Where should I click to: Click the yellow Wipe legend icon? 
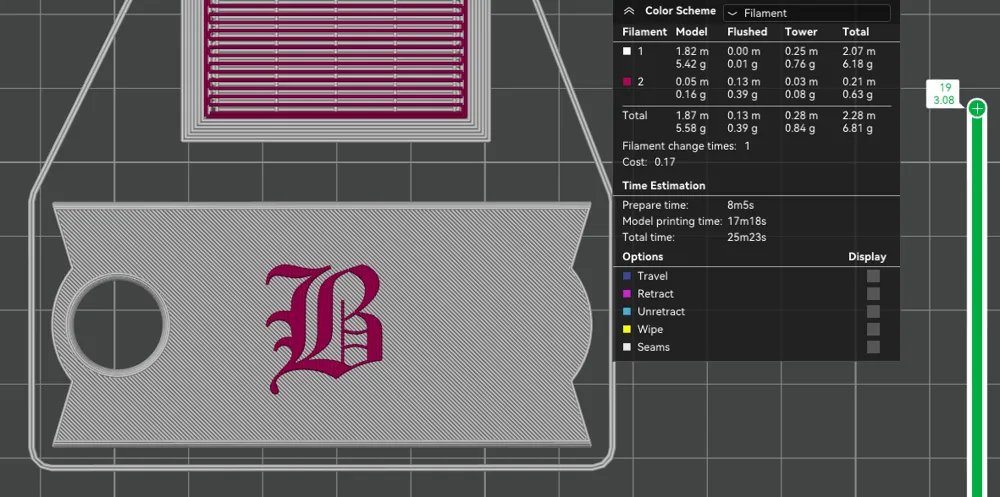click(x=627, y=329)
